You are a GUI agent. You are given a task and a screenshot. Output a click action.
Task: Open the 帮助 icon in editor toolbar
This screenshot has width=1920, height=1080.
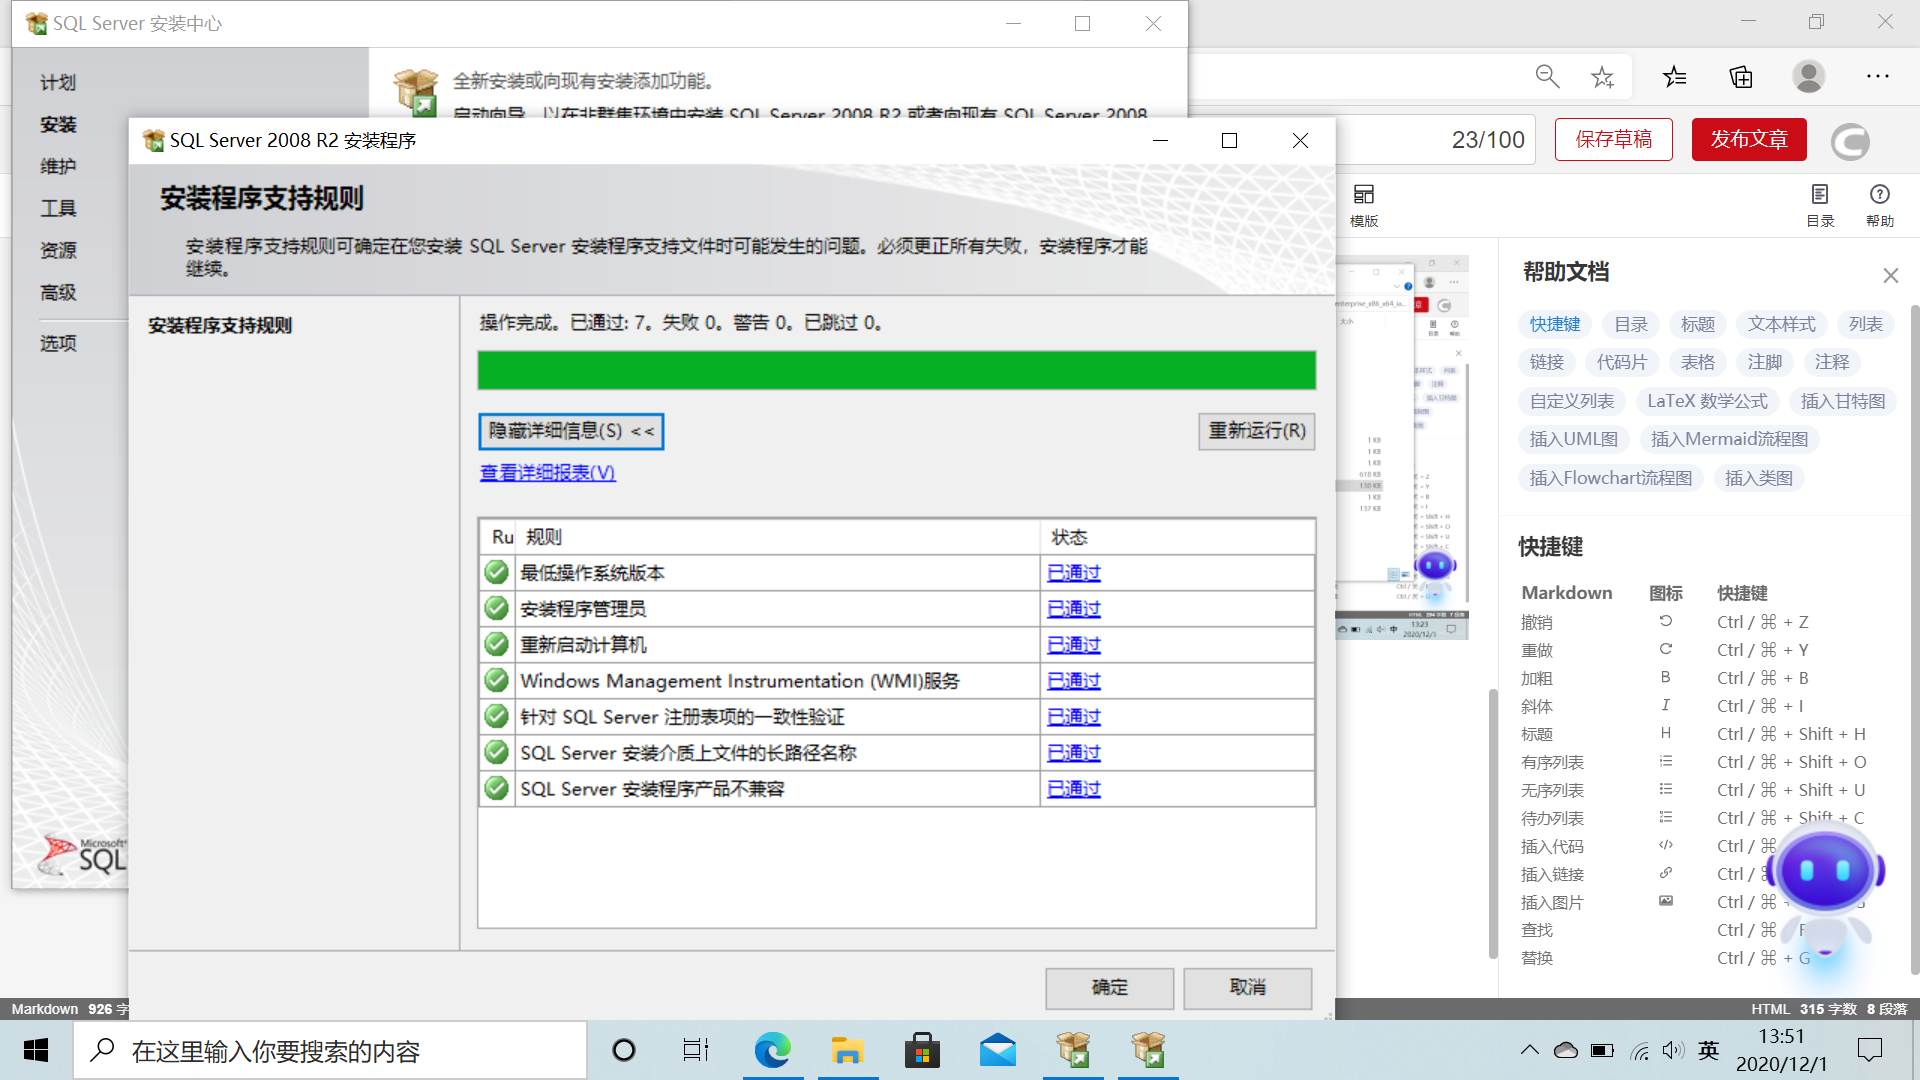coord(1880,205)
